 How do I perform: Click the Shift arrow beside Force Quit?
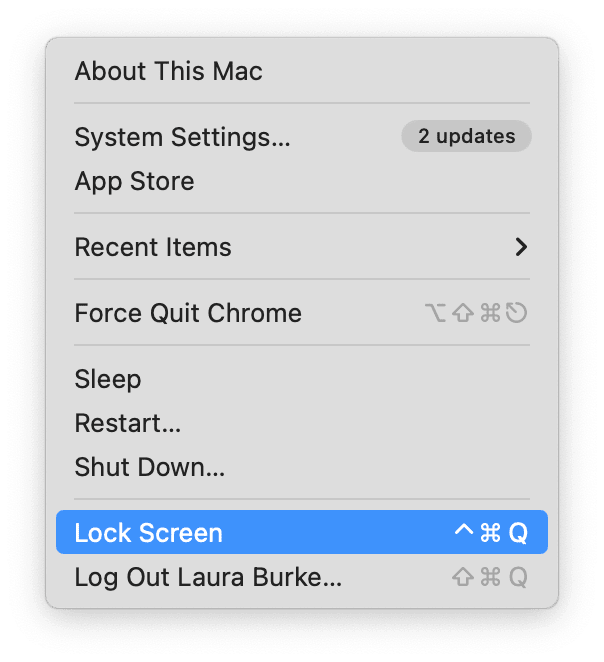click(x=462, y=314)
